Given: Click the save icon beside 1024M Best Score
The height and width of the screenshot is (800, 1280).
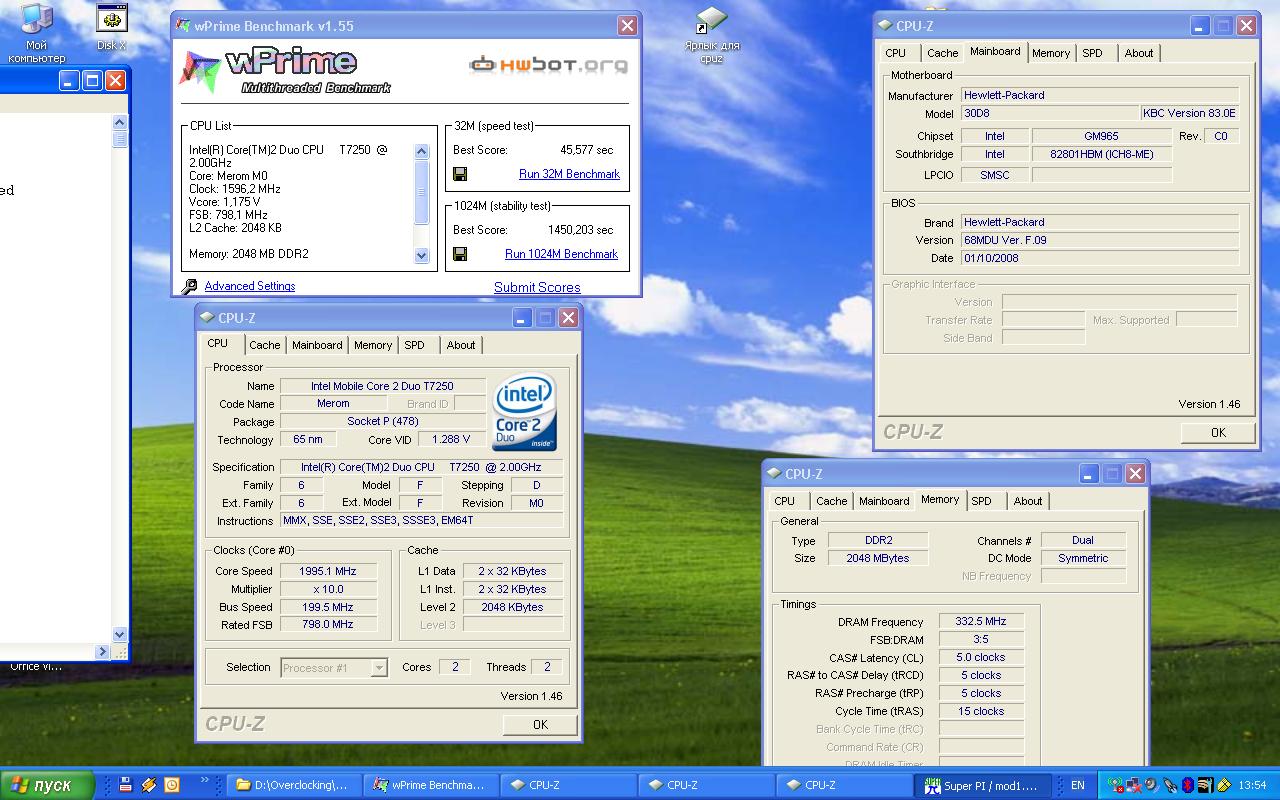Looking at the screenshot, I should point(460,254).
